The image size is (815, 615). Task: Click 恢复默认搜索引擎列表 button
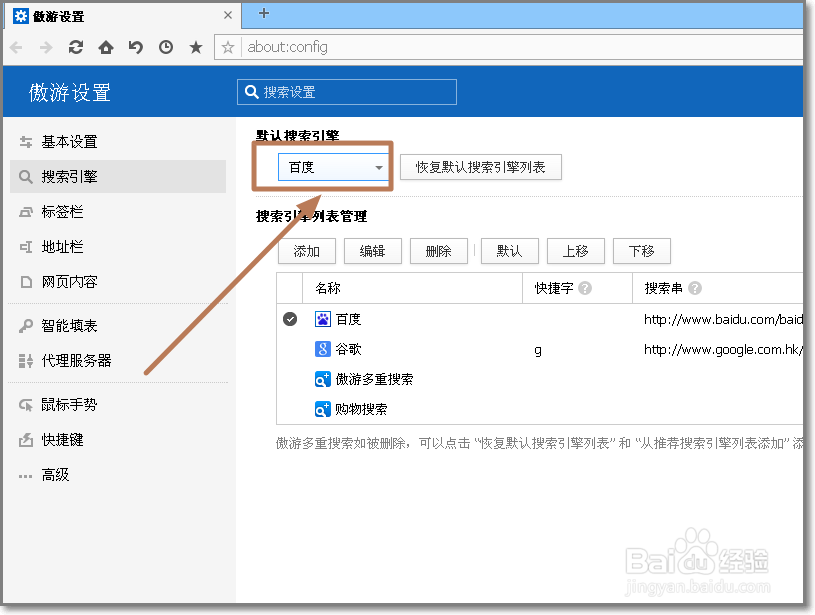click(x=481, y=167)
